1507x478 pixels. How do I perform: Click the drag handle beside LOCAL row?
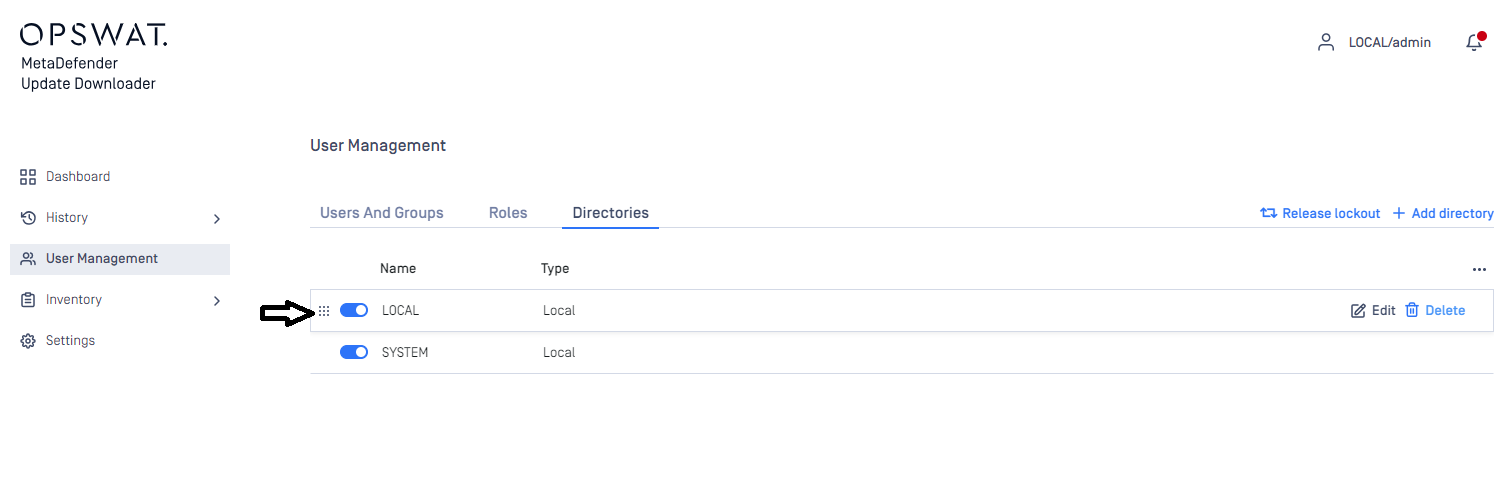324,311
